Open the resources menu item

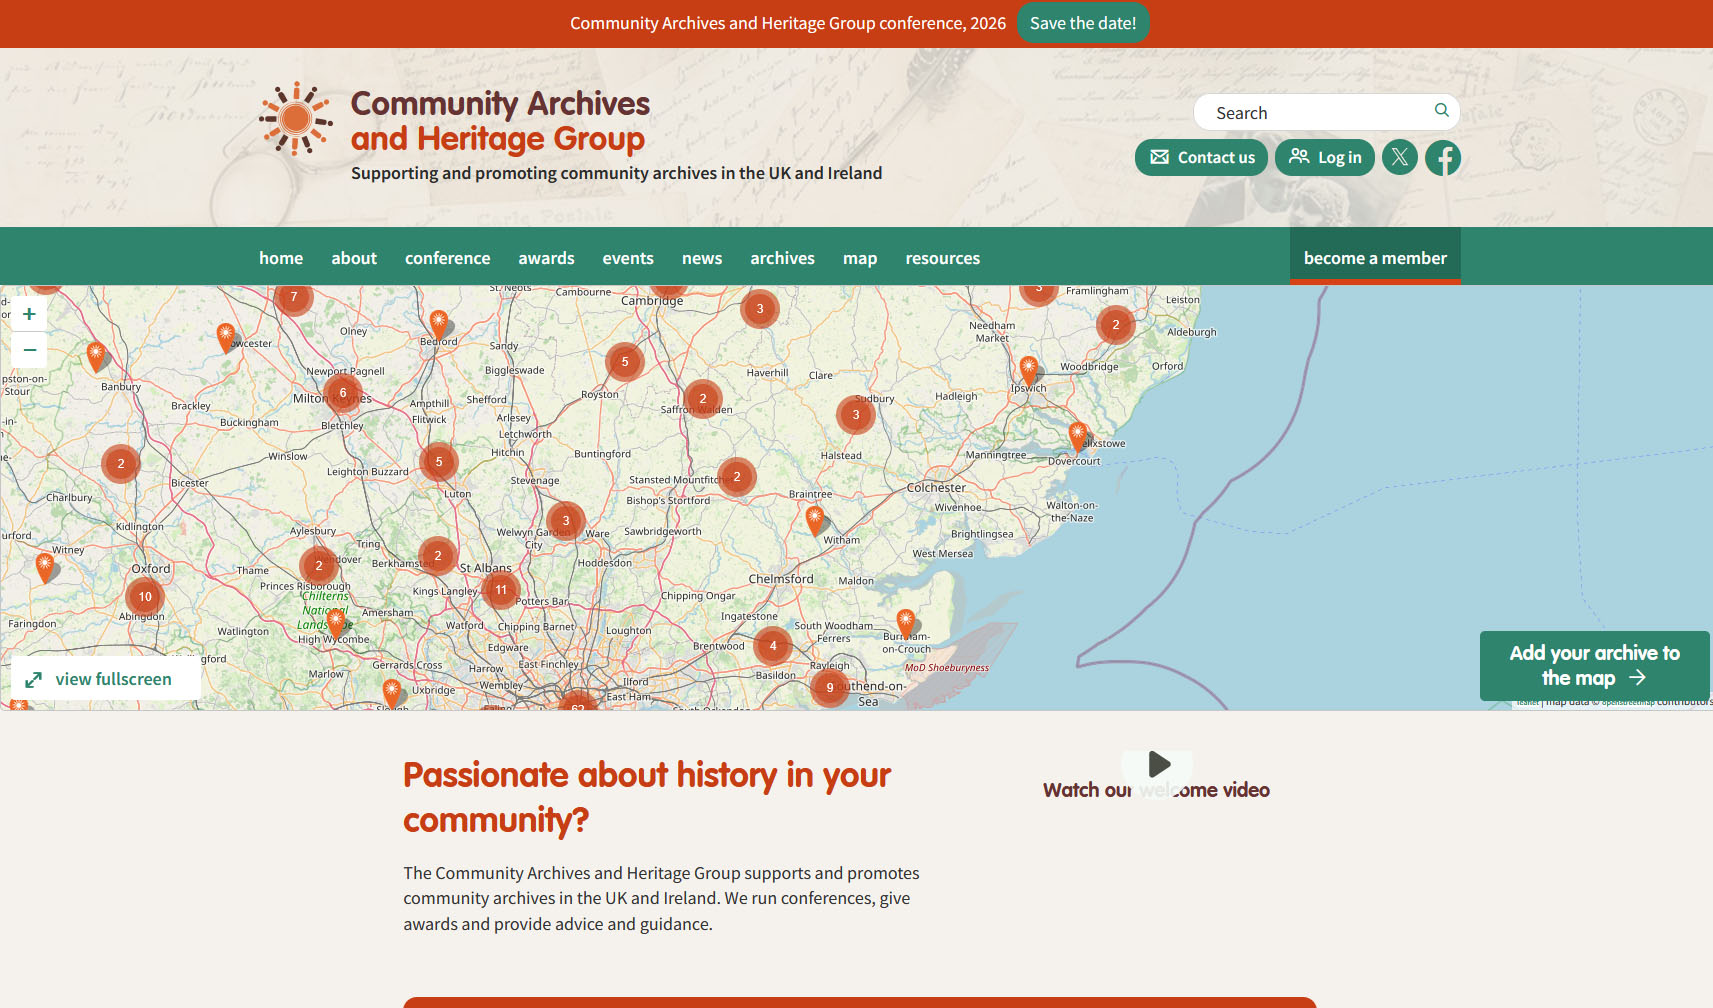click(942, 258)
